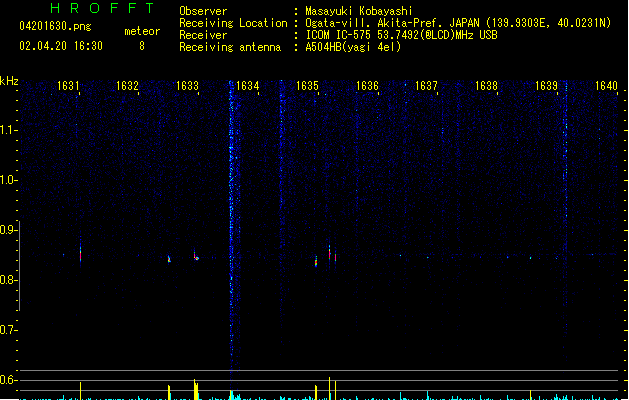Click the 1637 time marker
The width and height of the screenshot is (629, 400).
pos(426,86)
